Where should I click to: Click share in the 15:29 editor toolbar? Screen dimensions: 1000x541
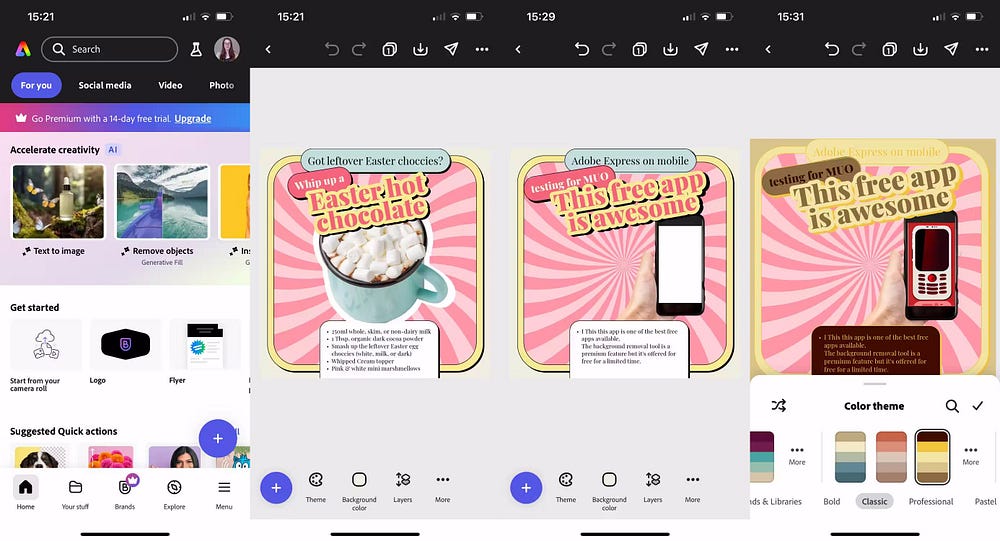pos(701,49)
